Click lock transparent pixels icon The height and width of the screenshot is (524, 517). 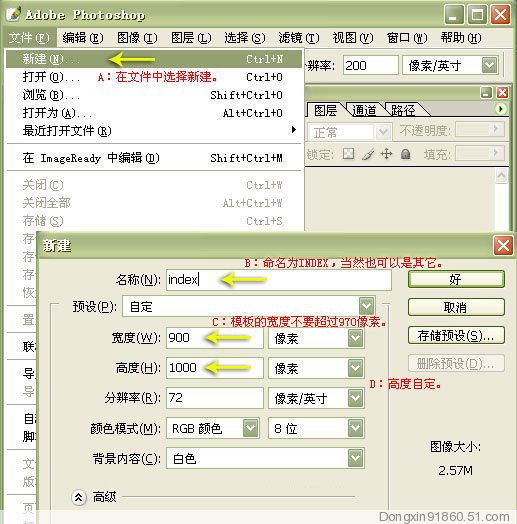349,154
